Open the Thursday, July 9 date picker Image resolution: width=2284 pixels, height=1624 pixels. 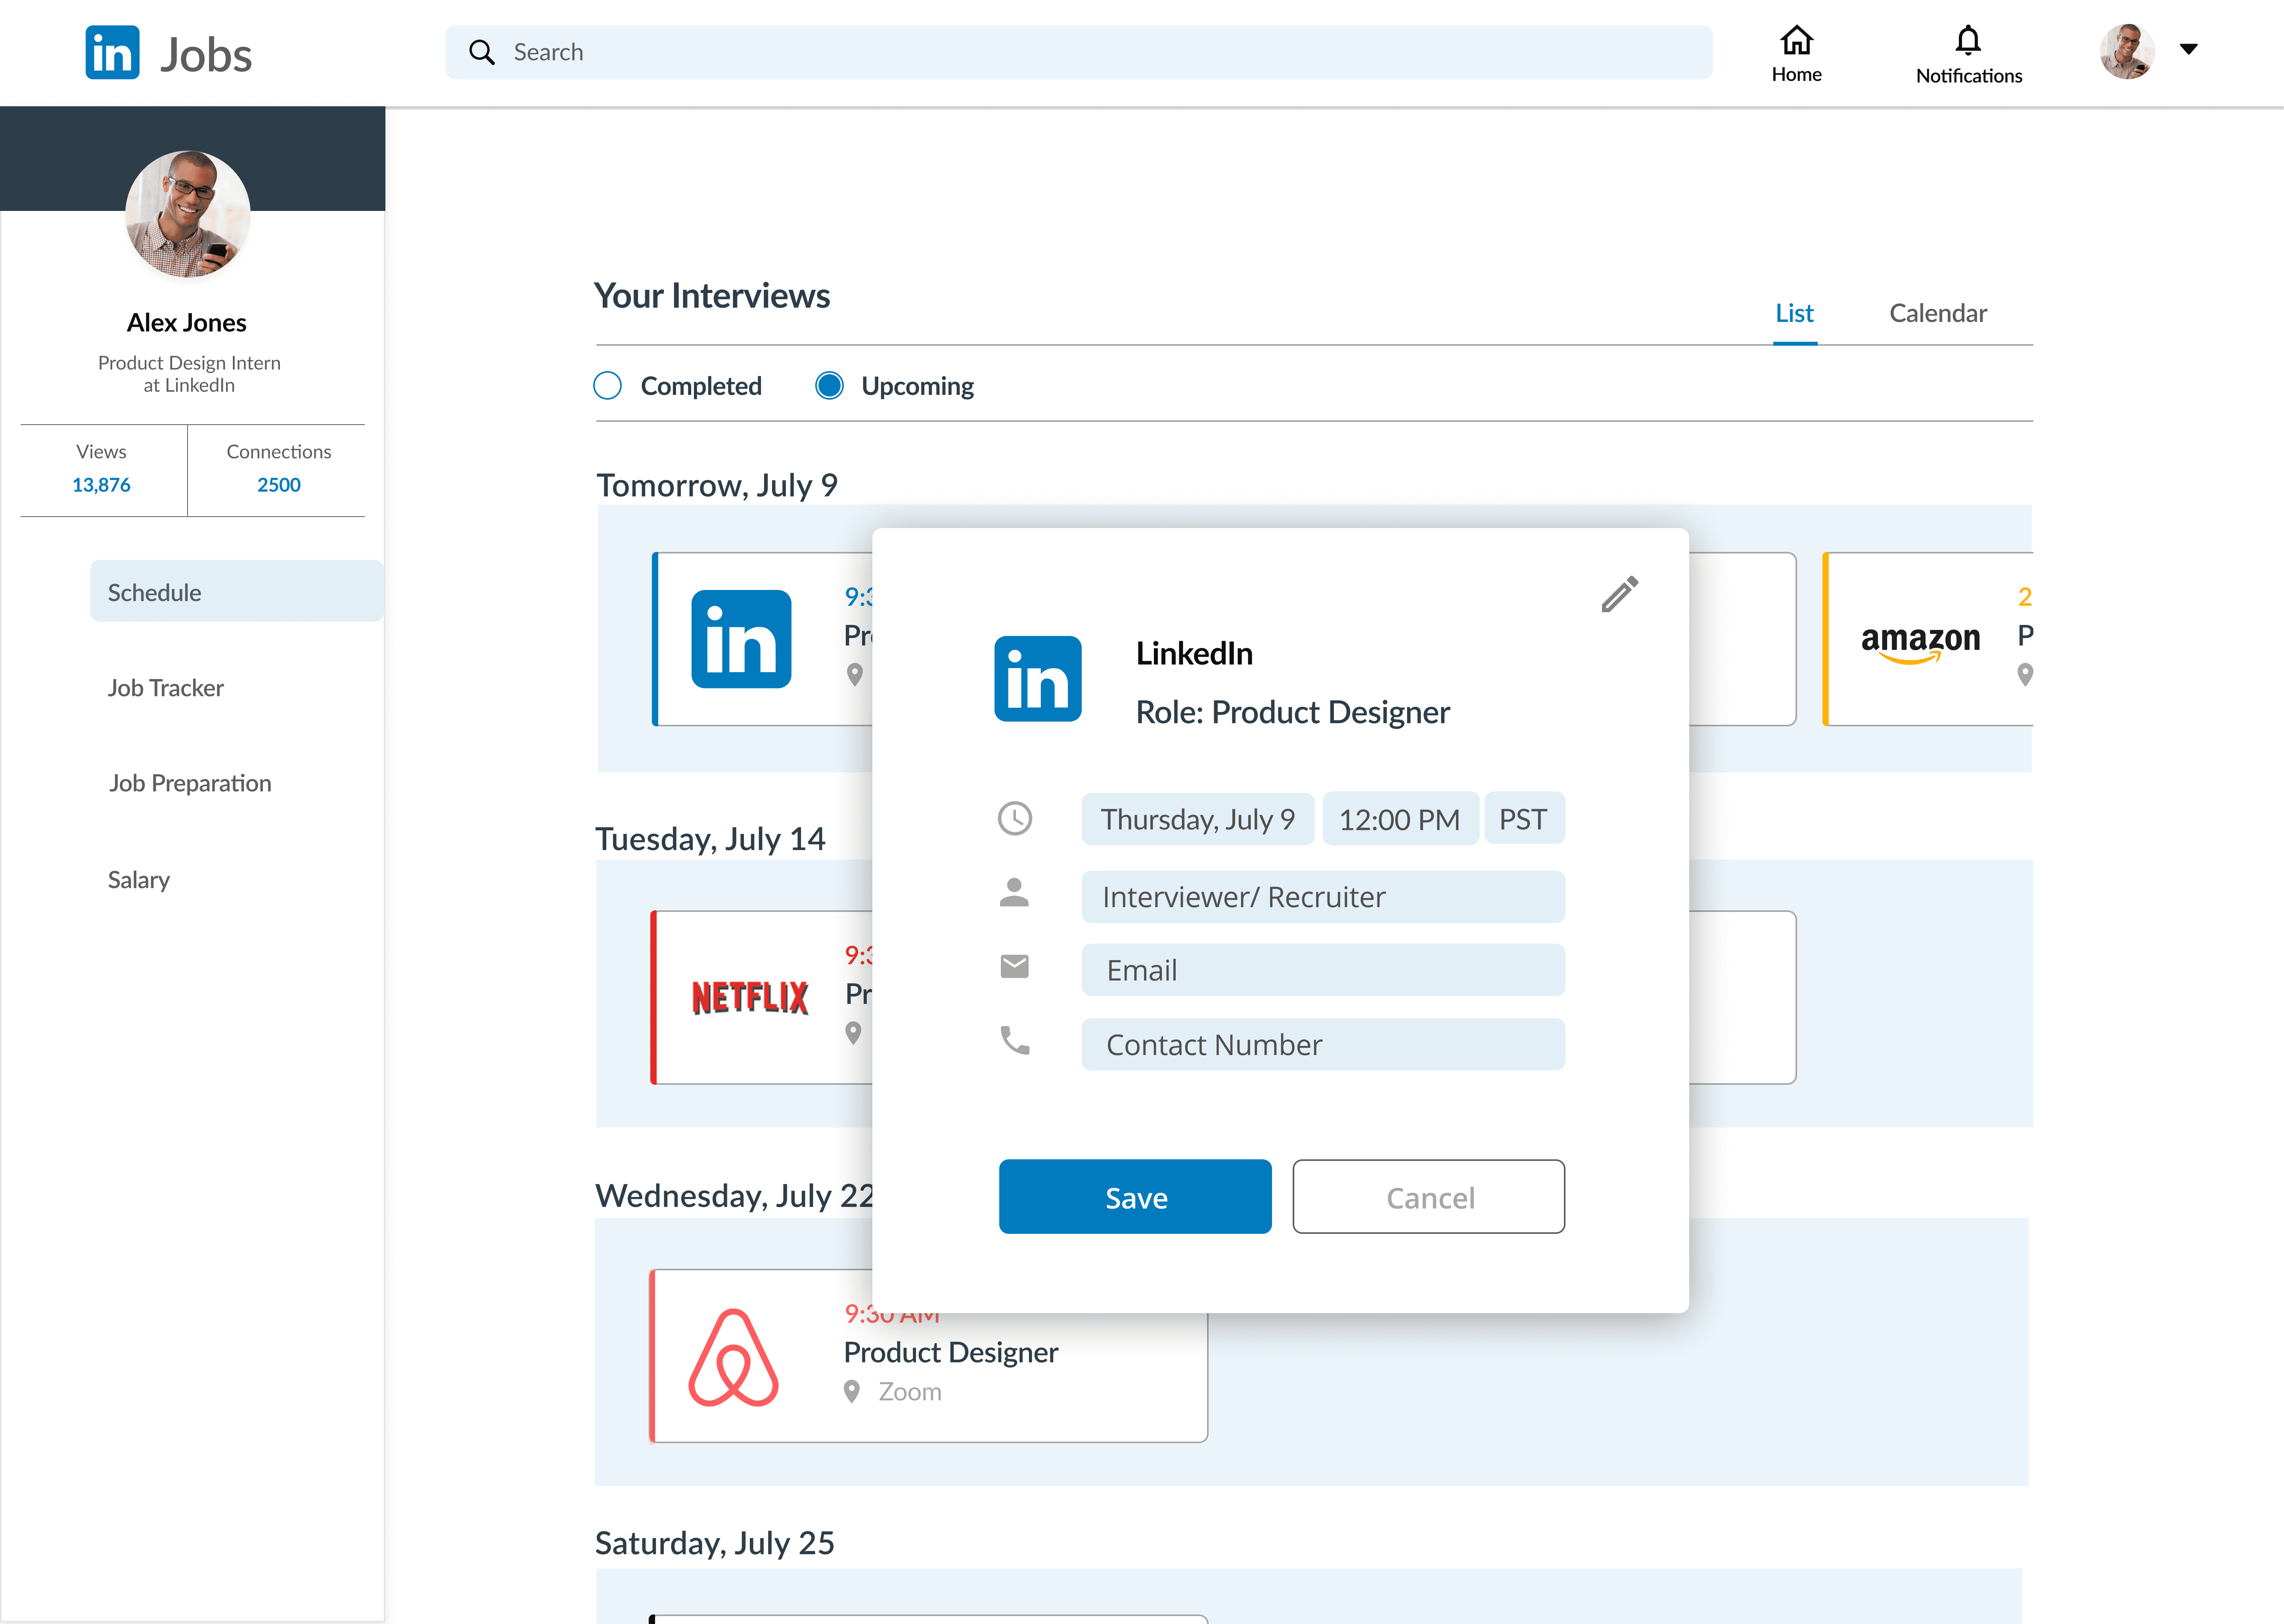[x=1197, y=820]
